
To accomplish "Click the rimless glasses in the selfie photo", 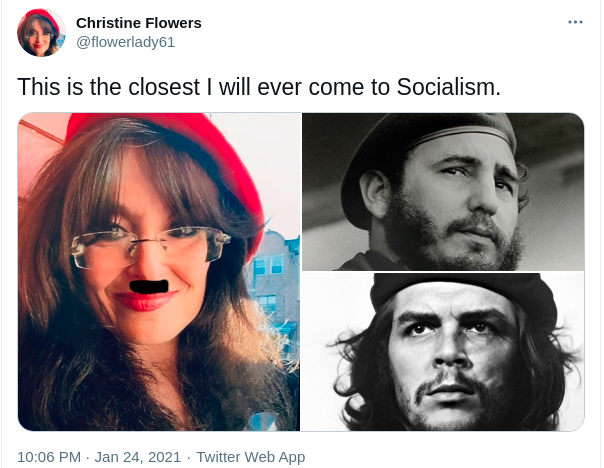I will click(x=150, y=247).
